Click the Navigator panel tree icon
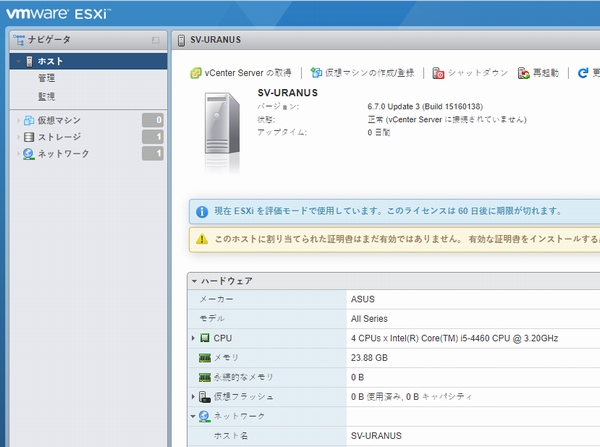This screenshot has width=600, height=447. click(18, 40)
